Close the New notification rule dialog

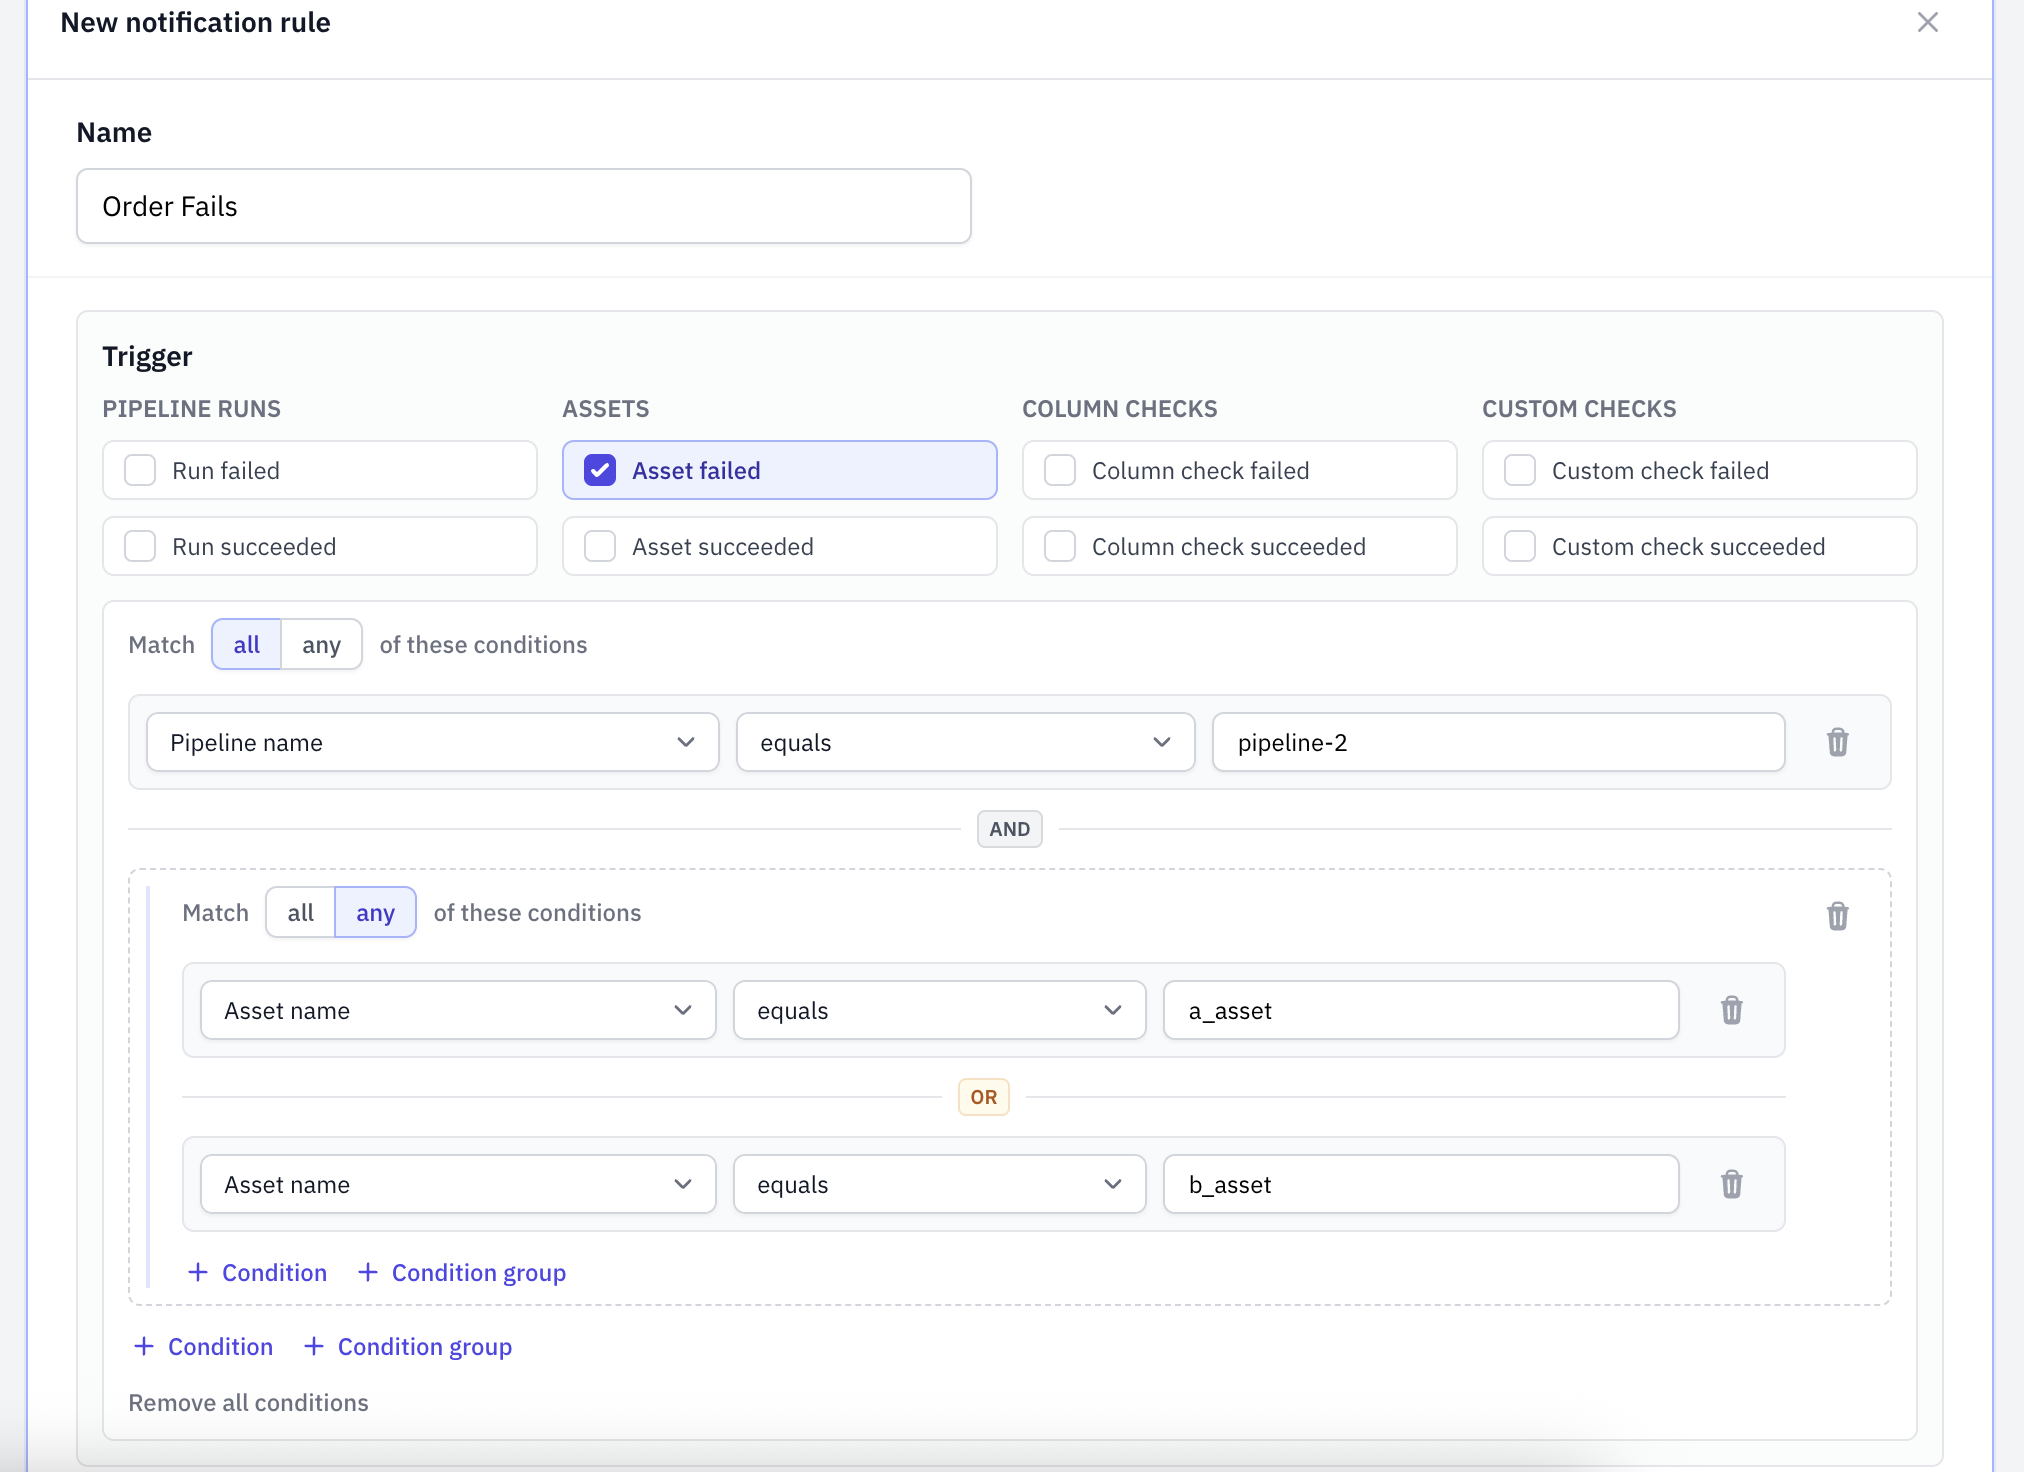pos(1927,22)
